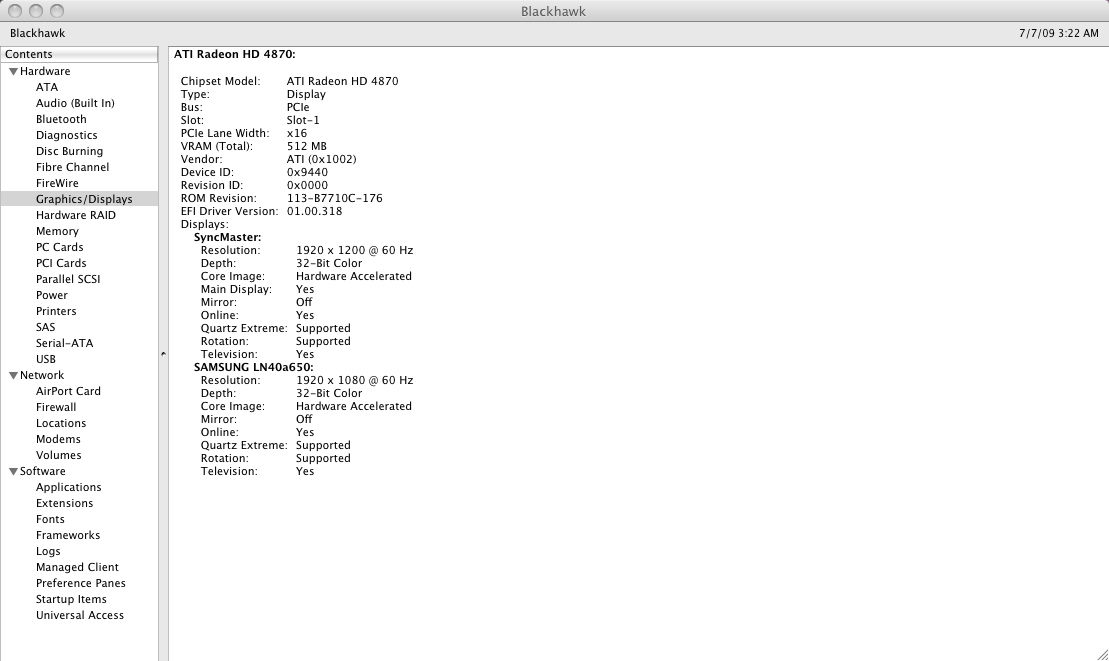Collapse the Hardware disclosure triangle

(x=13, y=71)
